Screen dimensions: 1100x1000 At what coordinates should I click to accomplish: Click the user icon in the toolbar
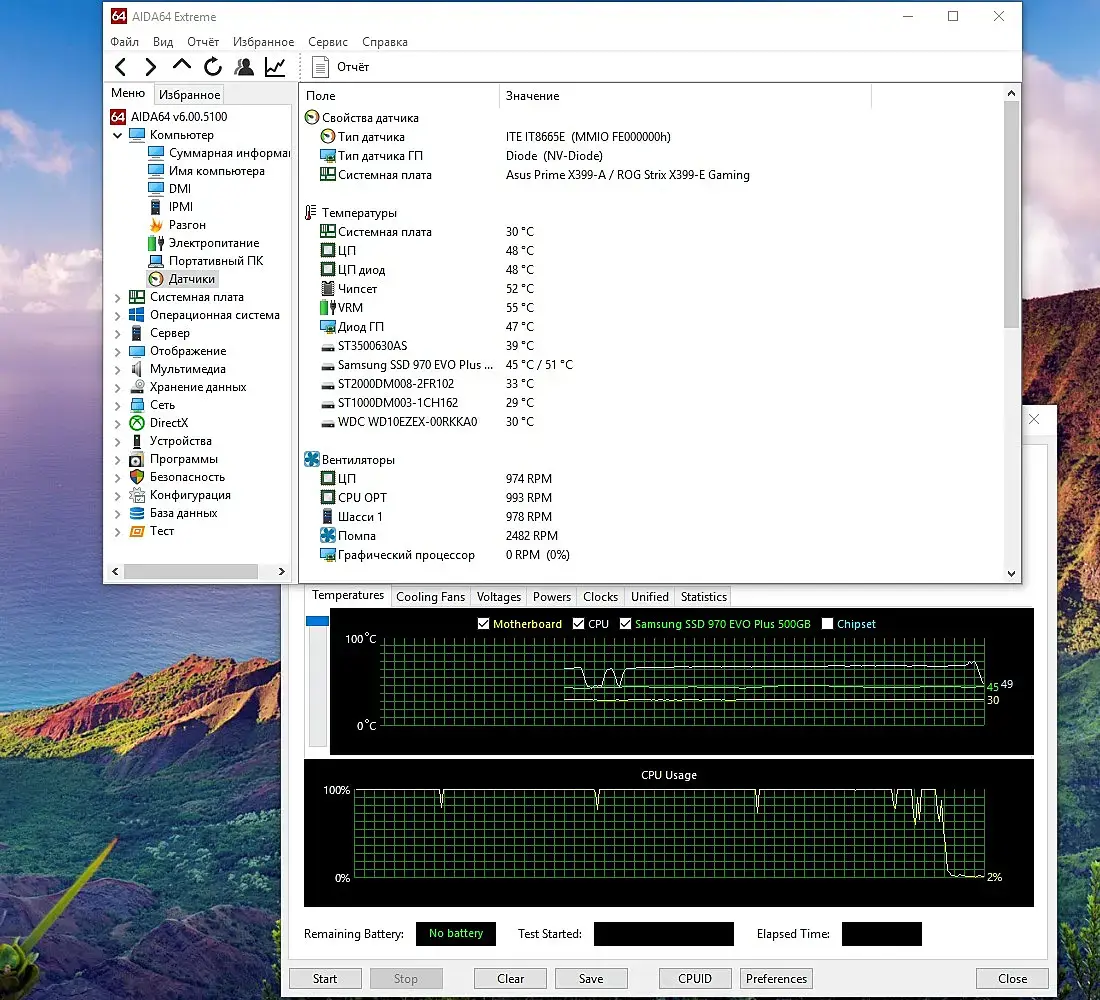point(244,67)
